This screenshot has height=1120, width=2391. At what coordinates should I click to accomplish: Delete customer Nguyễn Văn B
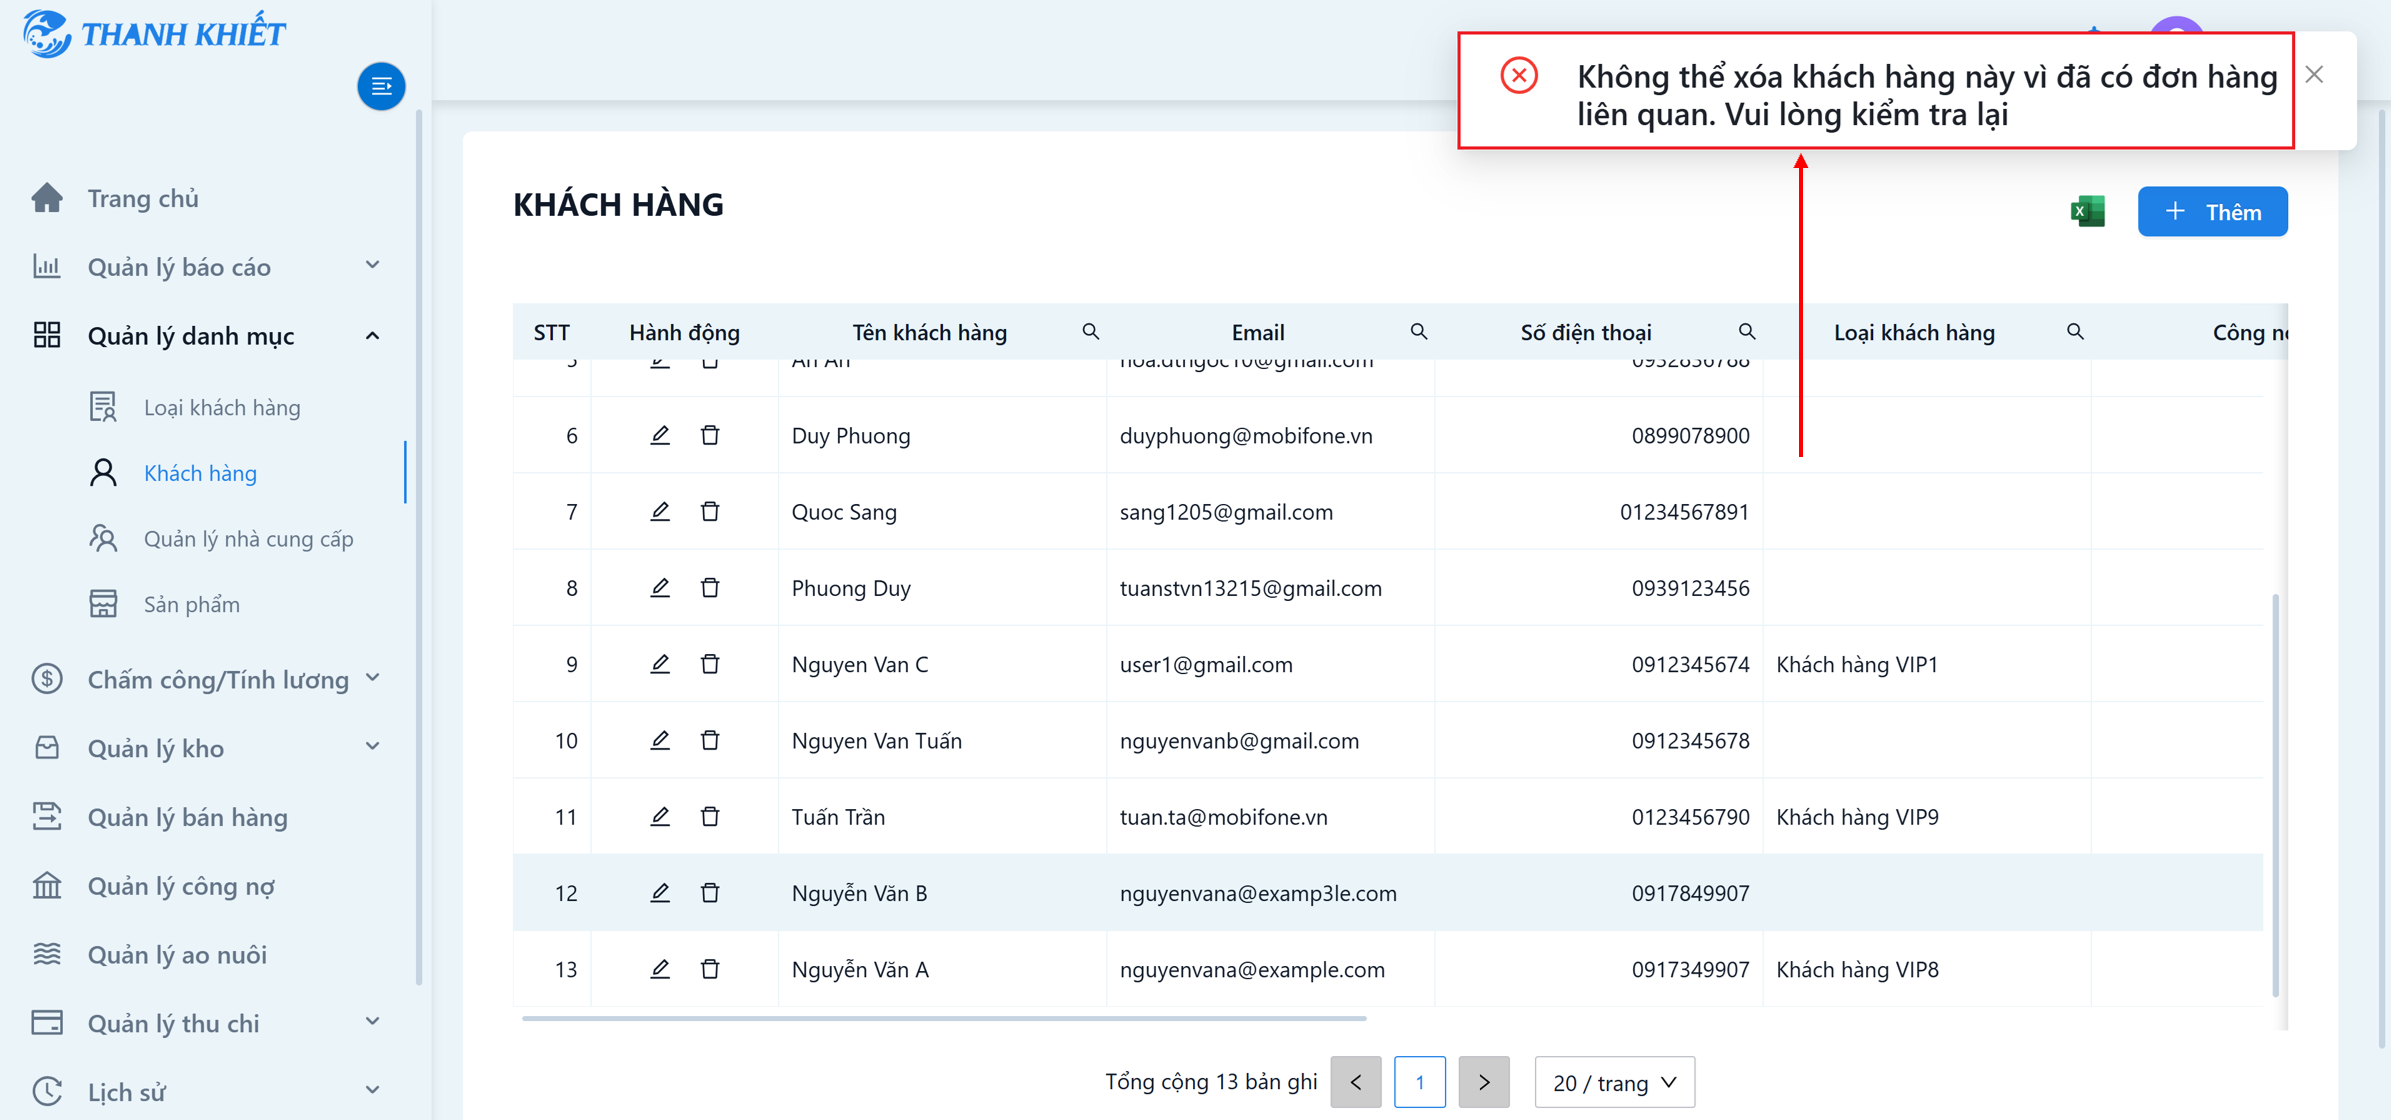pos(710,892)
